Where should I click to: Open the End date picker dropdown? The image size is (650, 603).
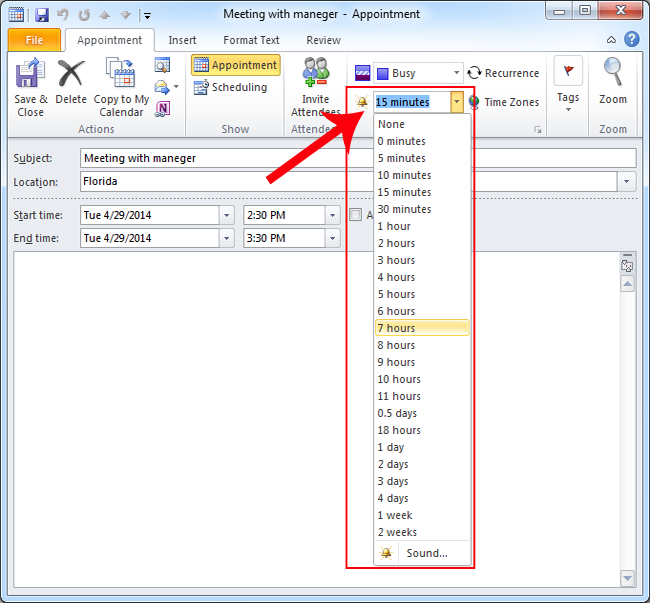tap(226, 238)
